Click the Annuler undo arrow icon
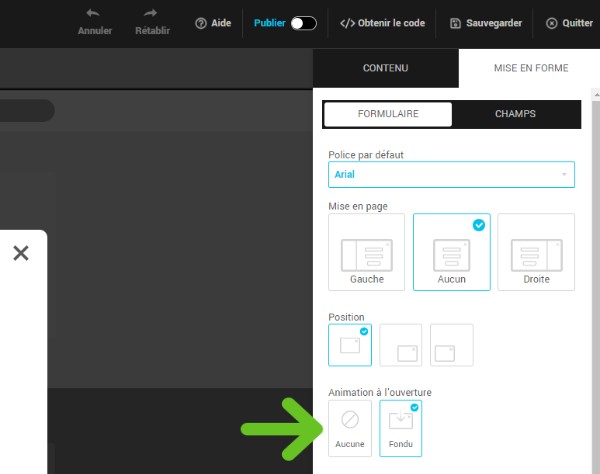The image size is (600, 474). 94,14
